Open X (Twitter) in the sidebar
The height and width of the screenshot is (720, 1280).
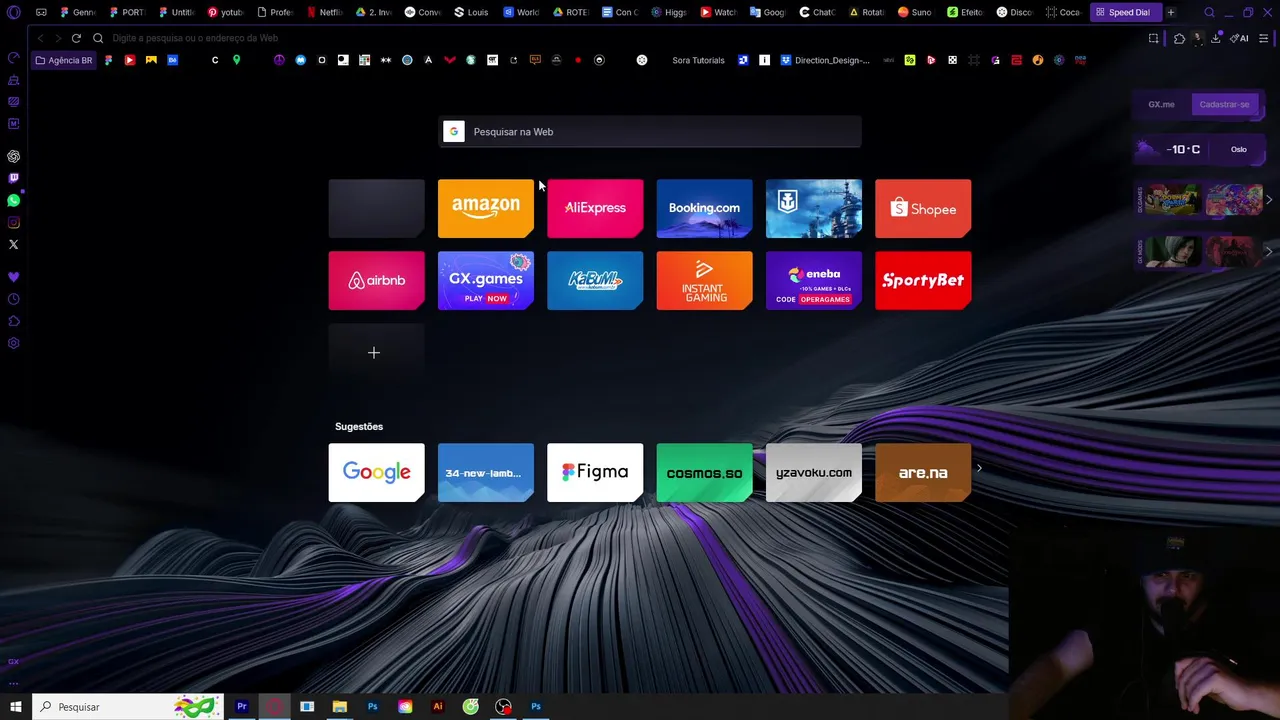[x=14, y=244]
